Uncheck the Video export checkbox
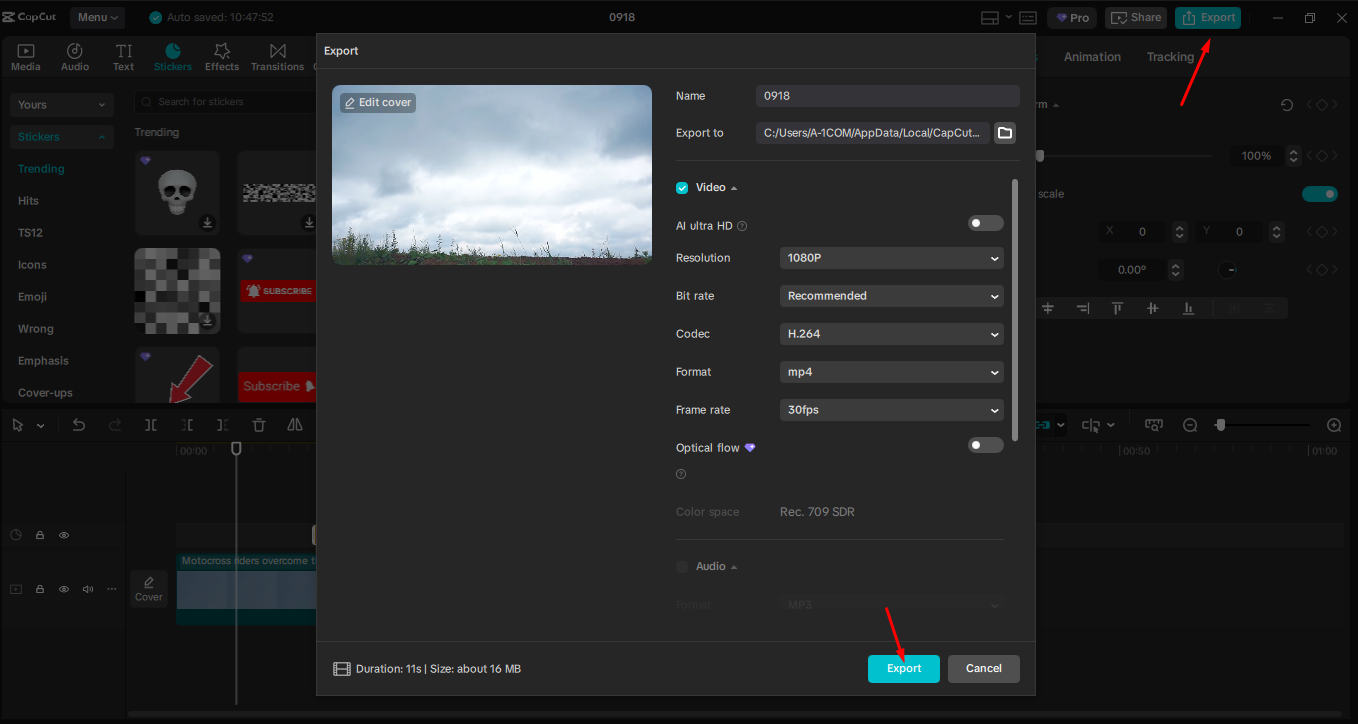The width and height of the screenshot is (1358, 724). pos(682,188)
